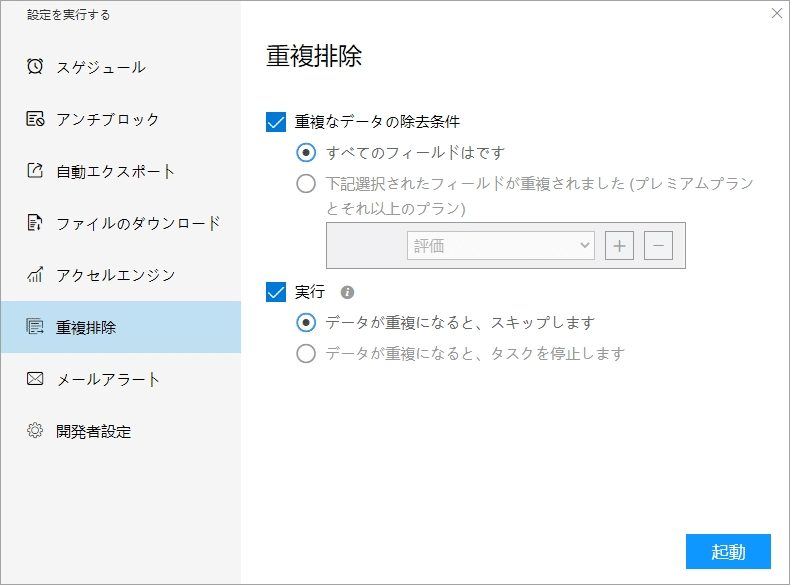The image size is (790, 585).
Task: Choose データが重複になると、スキップします radio button
Action: click(x=306, y=323)
